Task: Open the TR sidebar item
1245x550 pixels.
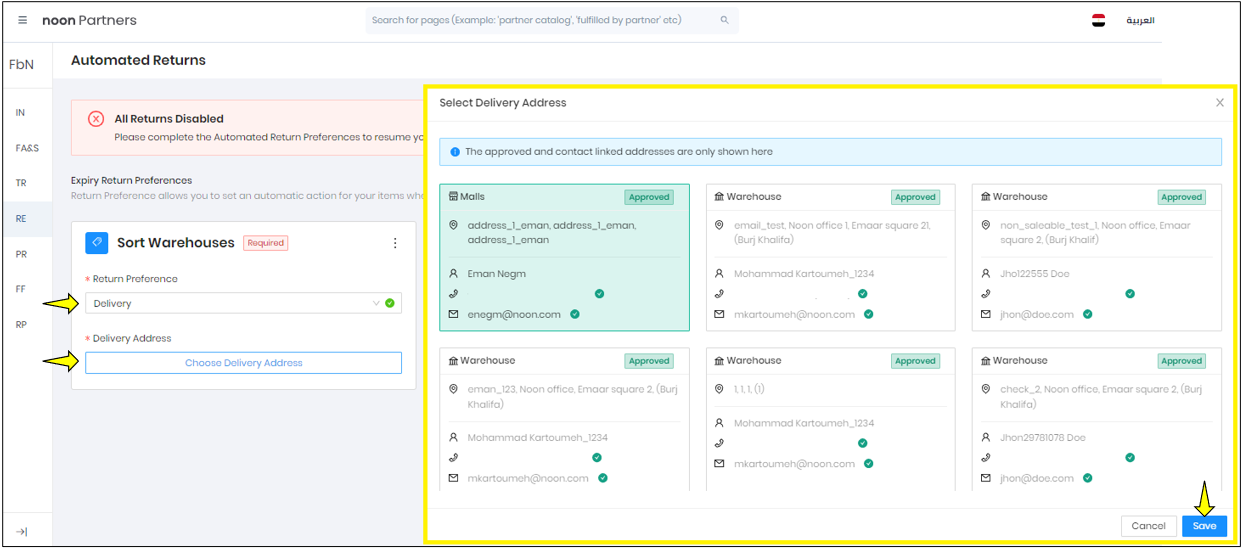Action: point(21,183)
